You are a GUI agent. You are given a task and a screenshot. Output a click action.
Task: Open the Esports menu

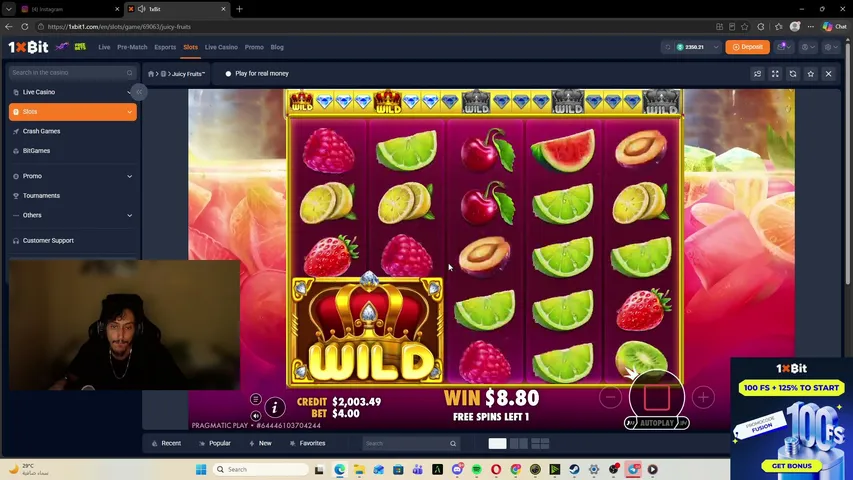(x=165, y=47)
